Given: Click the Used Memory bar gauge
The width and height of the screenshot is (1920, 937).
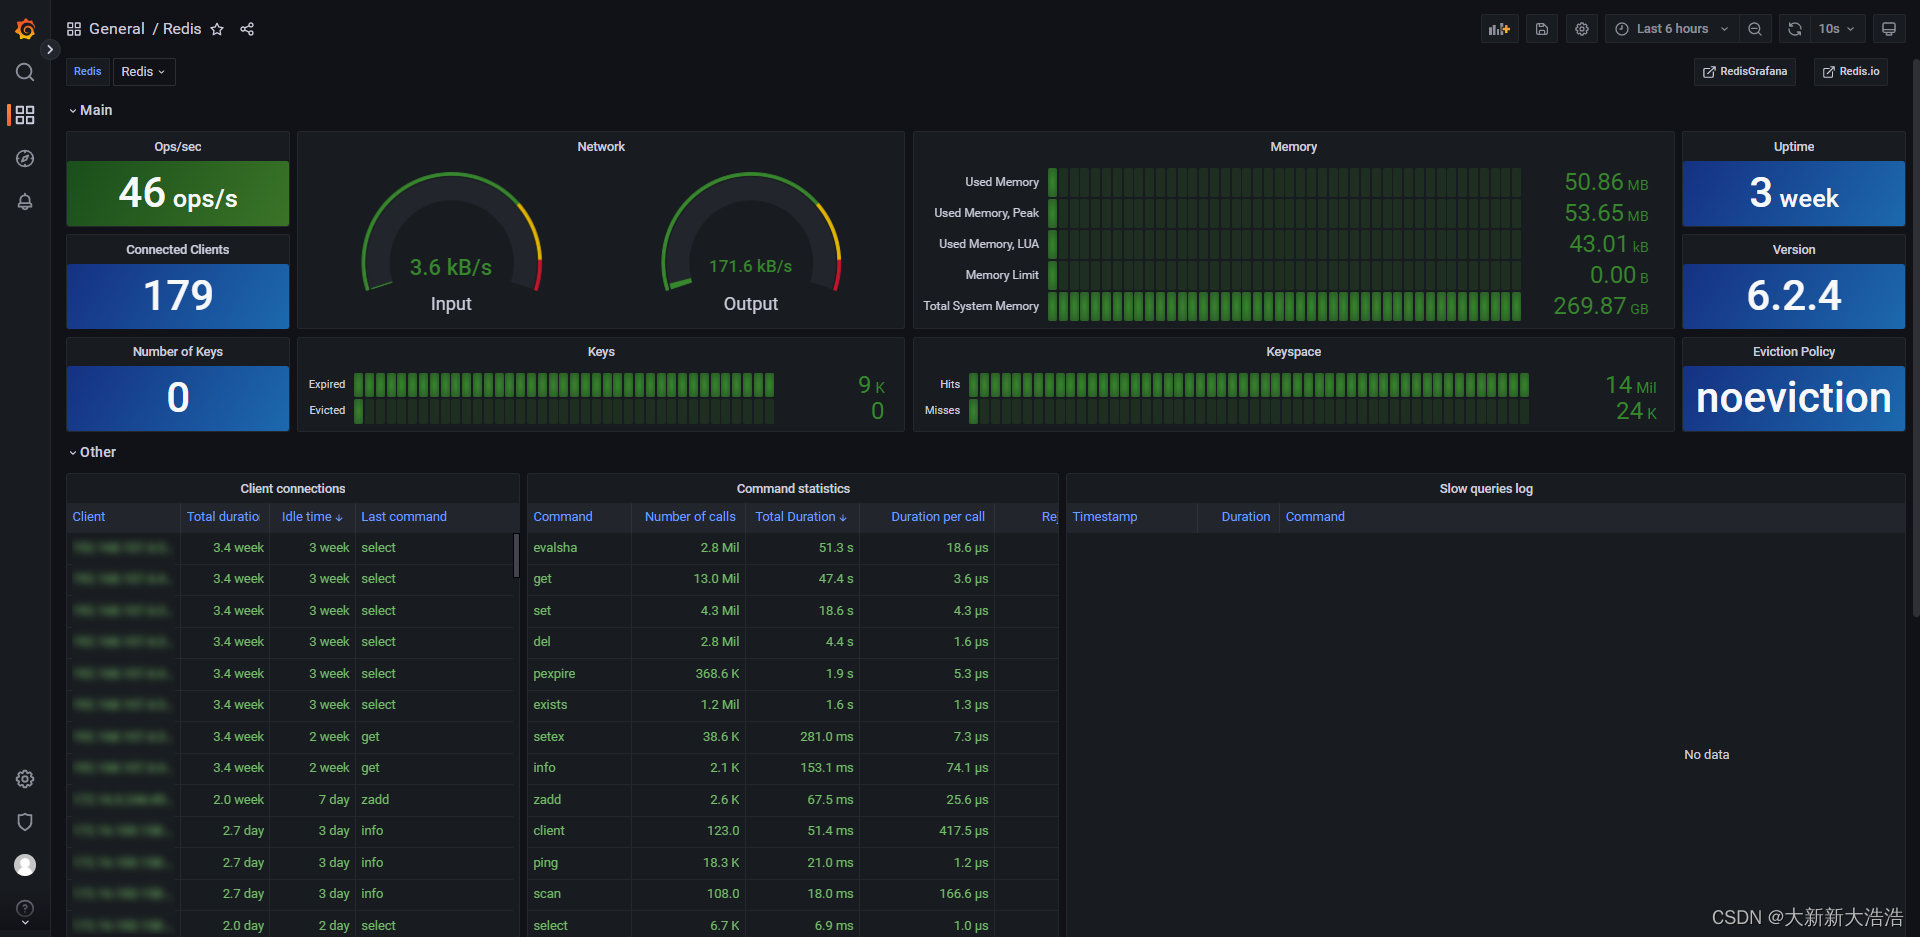Looking at the screenshot, I should click(1285, 182).
